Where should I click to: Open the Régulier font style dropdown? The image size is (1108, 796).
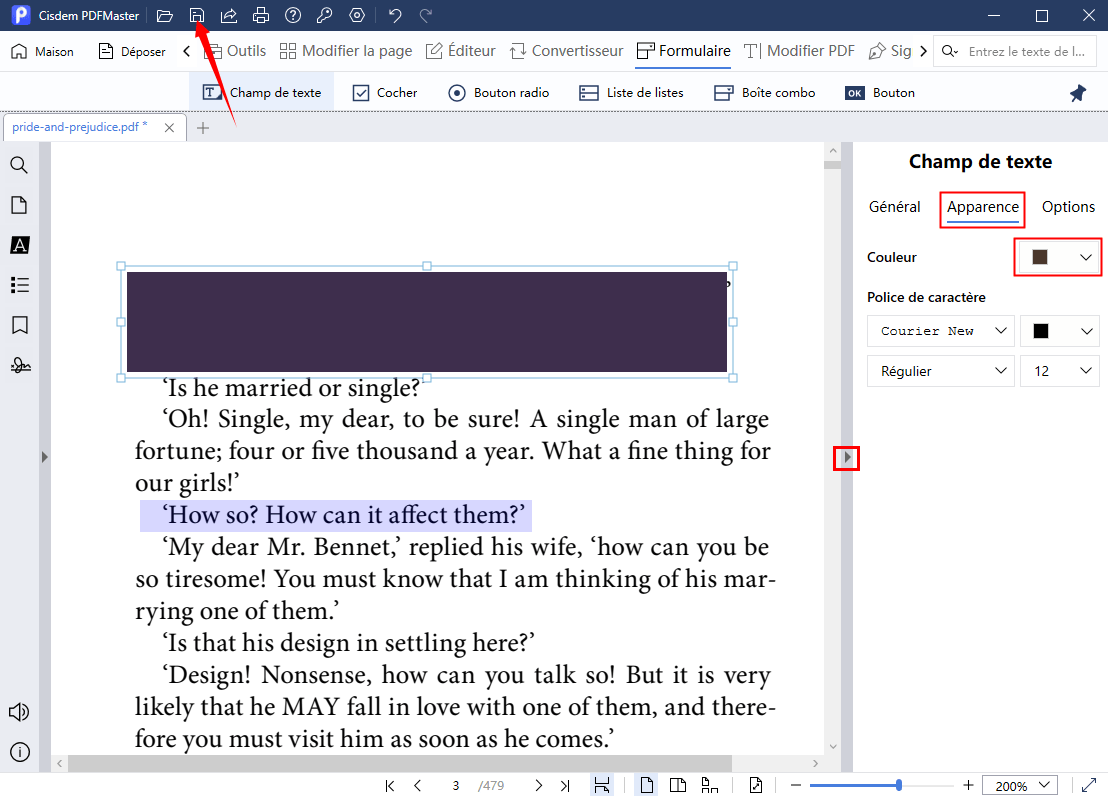pos(941,371)
